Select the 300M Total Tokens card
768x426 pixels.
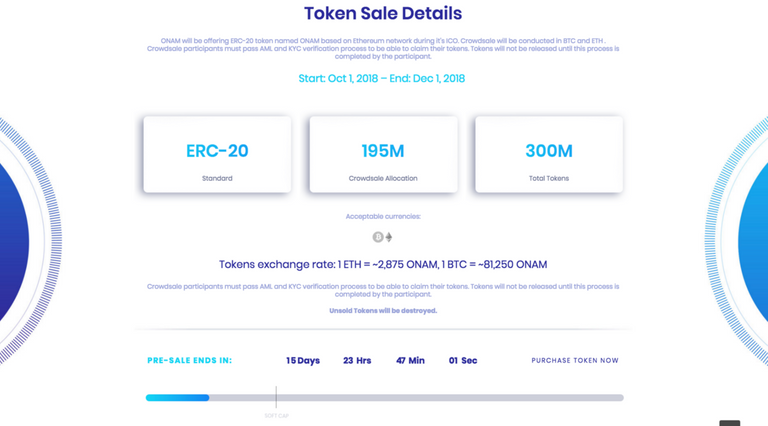549,154
